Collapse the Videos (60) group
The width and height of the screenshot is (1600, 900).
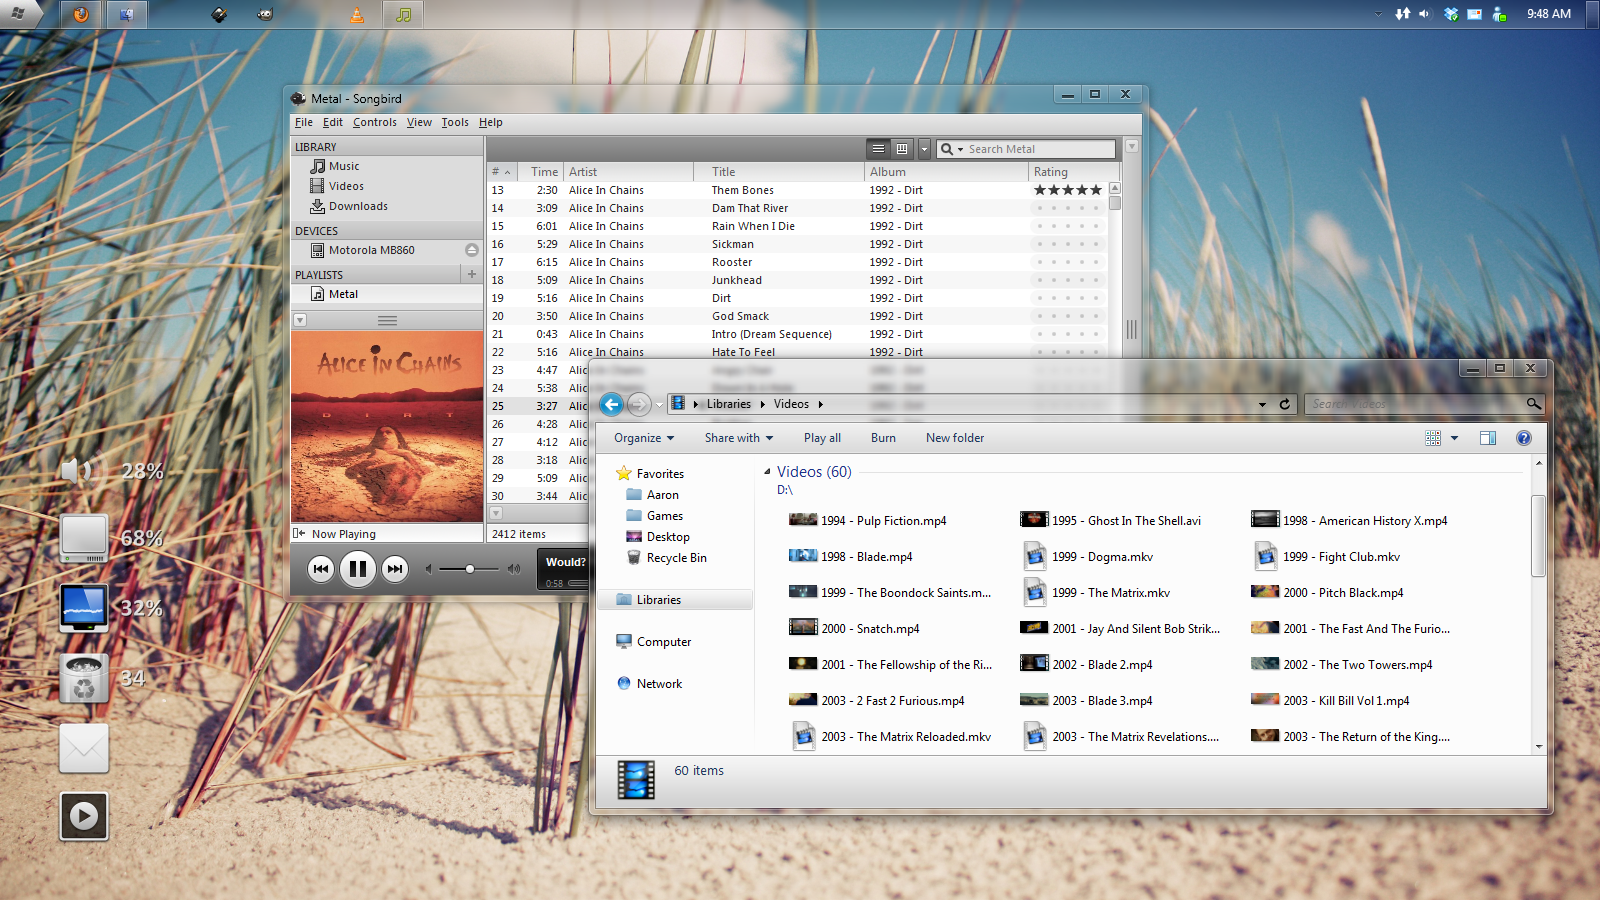(x=767, y=472)
